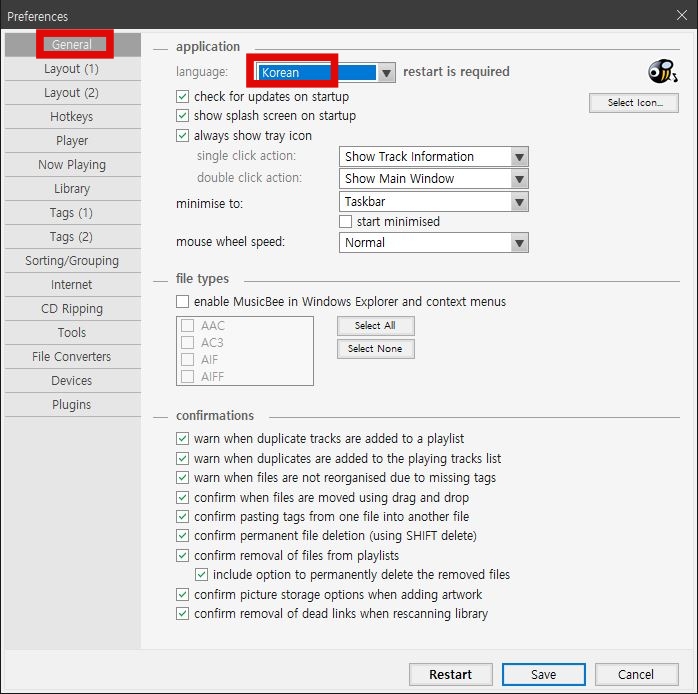Open CD Ripping settings
Screen dimensions: 698x694
coord(73,309)
